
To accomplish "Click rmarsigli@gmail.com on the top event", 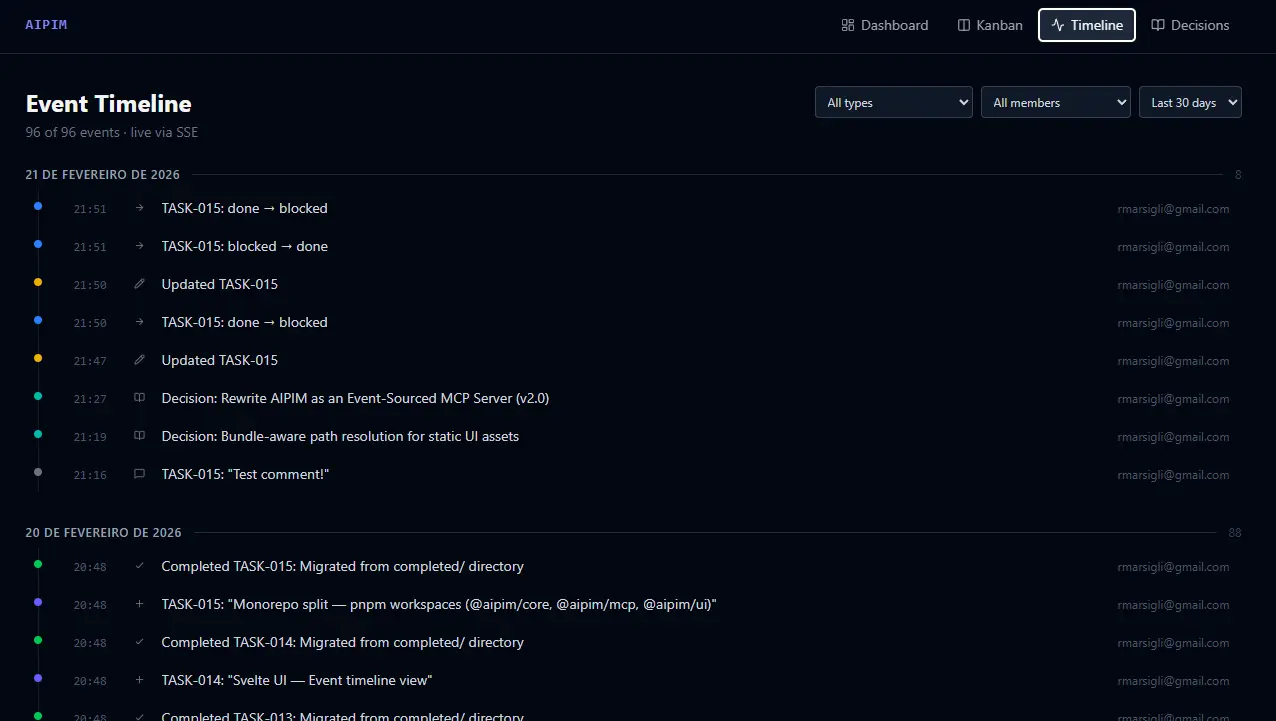I will click(1173, 208).
